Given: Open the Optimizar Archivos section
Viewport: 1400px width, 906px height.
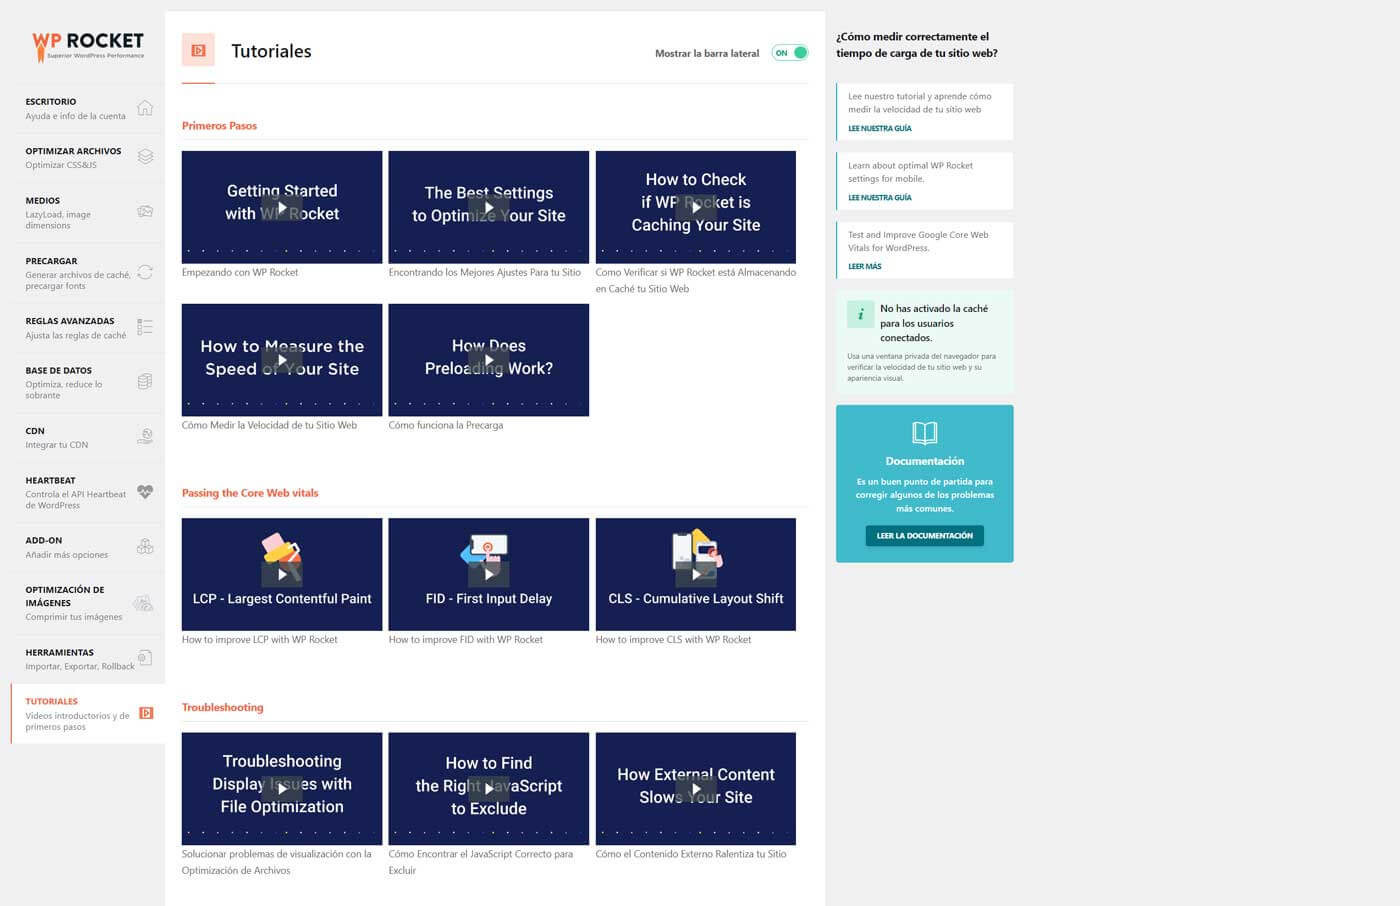Looking at the screenshot, I should [x=88, y=158].
